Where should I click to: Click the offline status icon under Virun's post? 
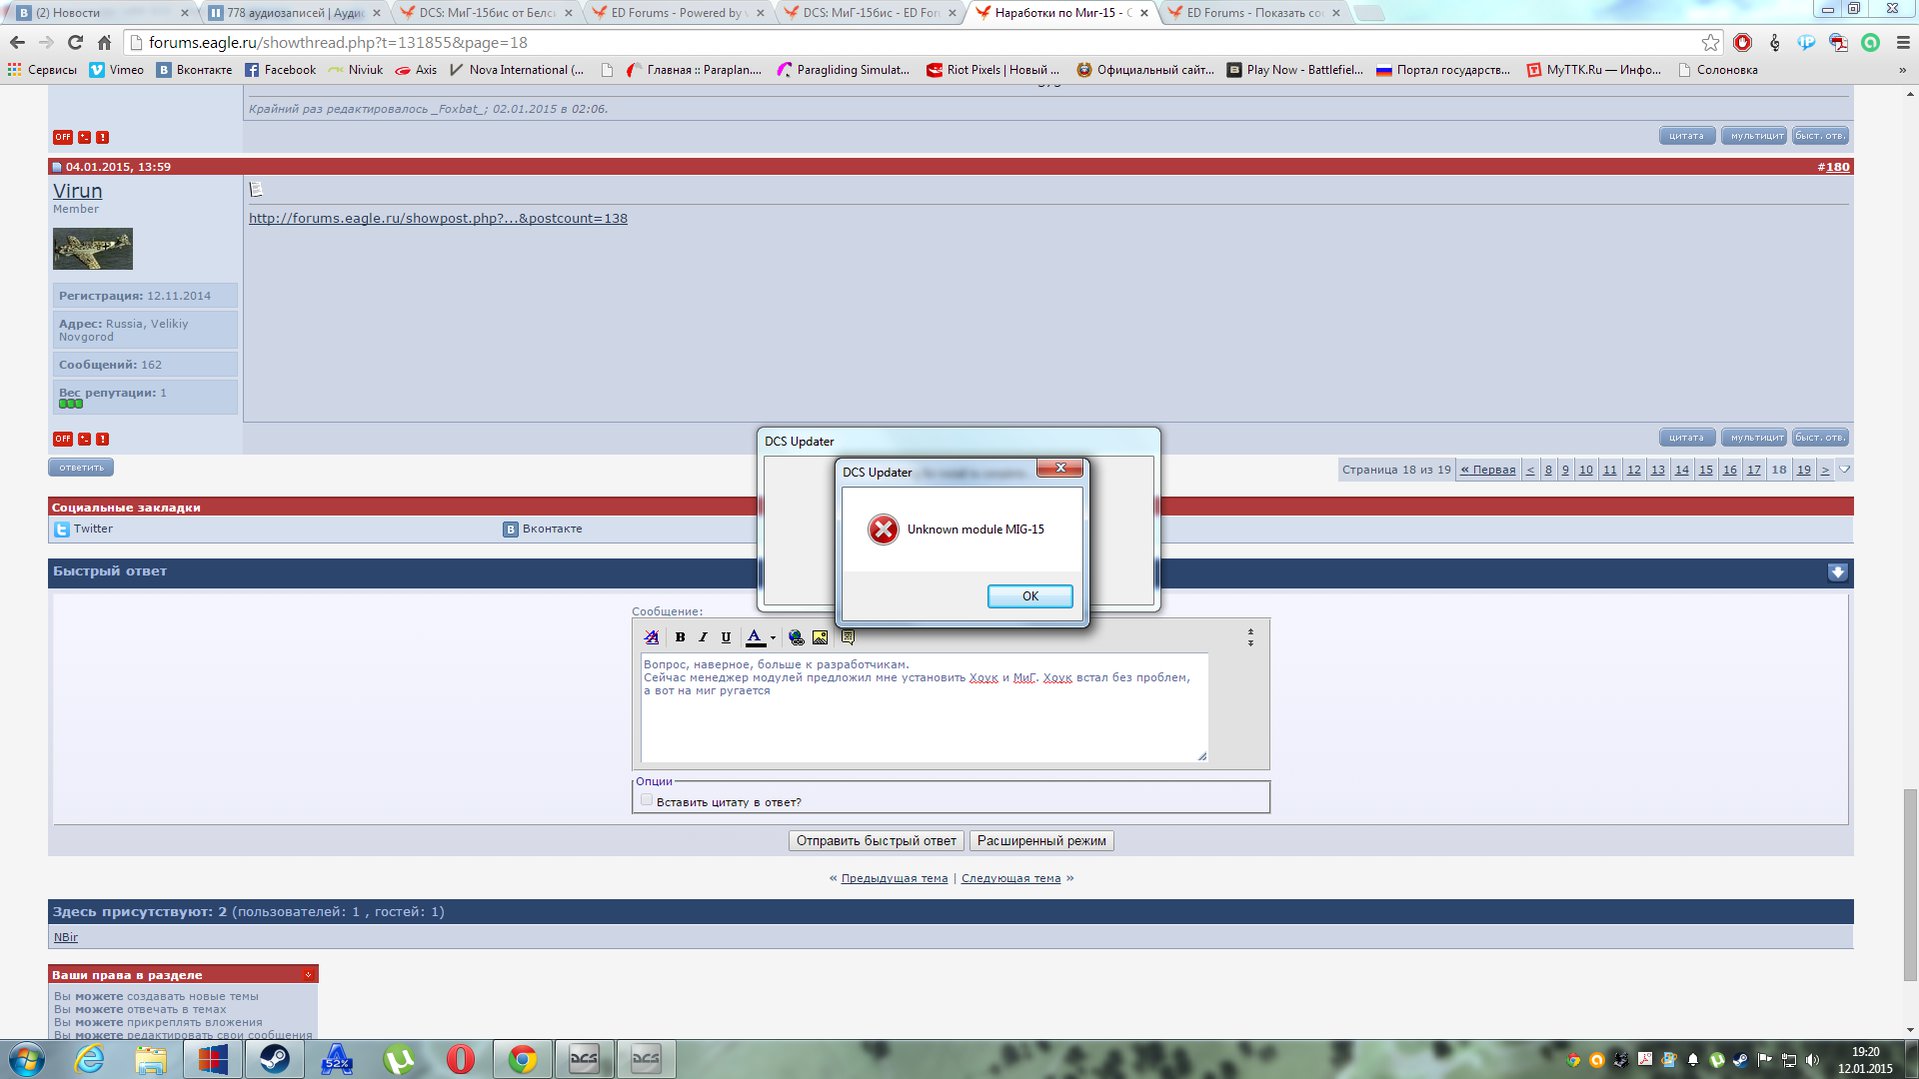click(62, 438)
